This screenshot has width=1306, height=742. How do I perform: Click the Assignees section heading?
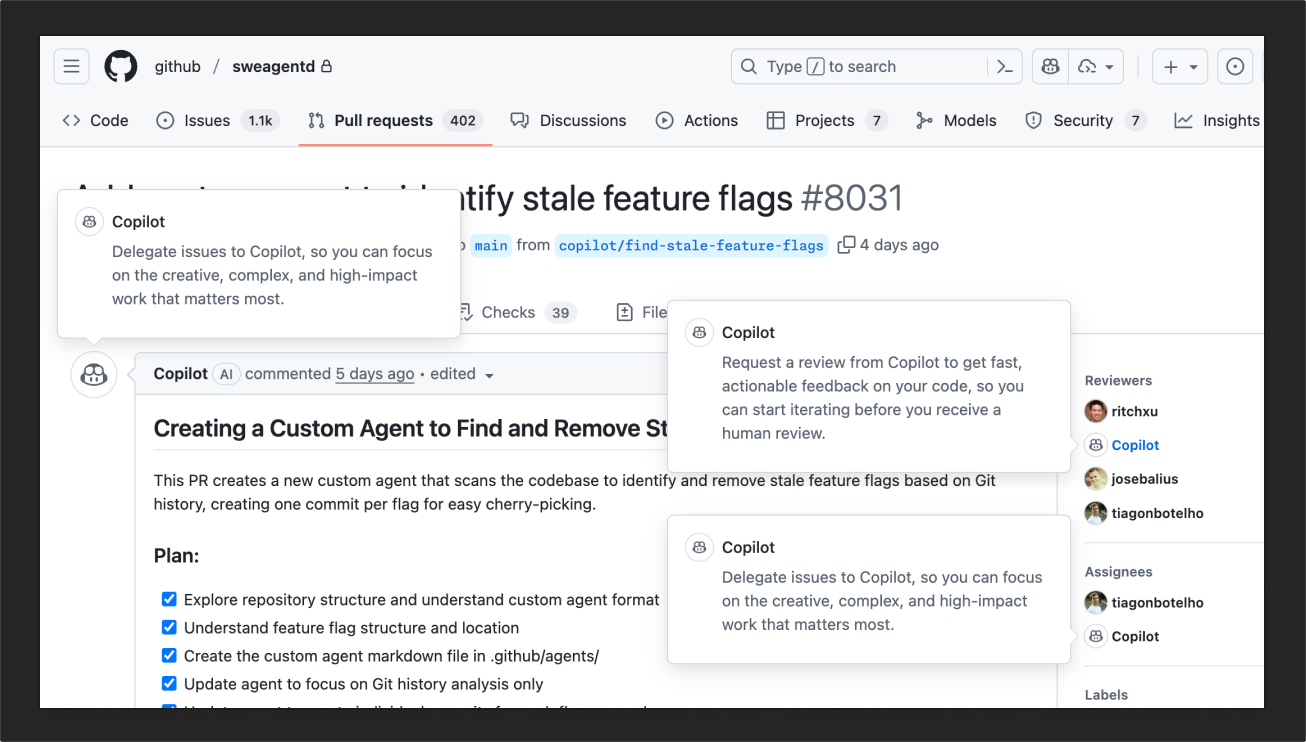click(1119, 572)
